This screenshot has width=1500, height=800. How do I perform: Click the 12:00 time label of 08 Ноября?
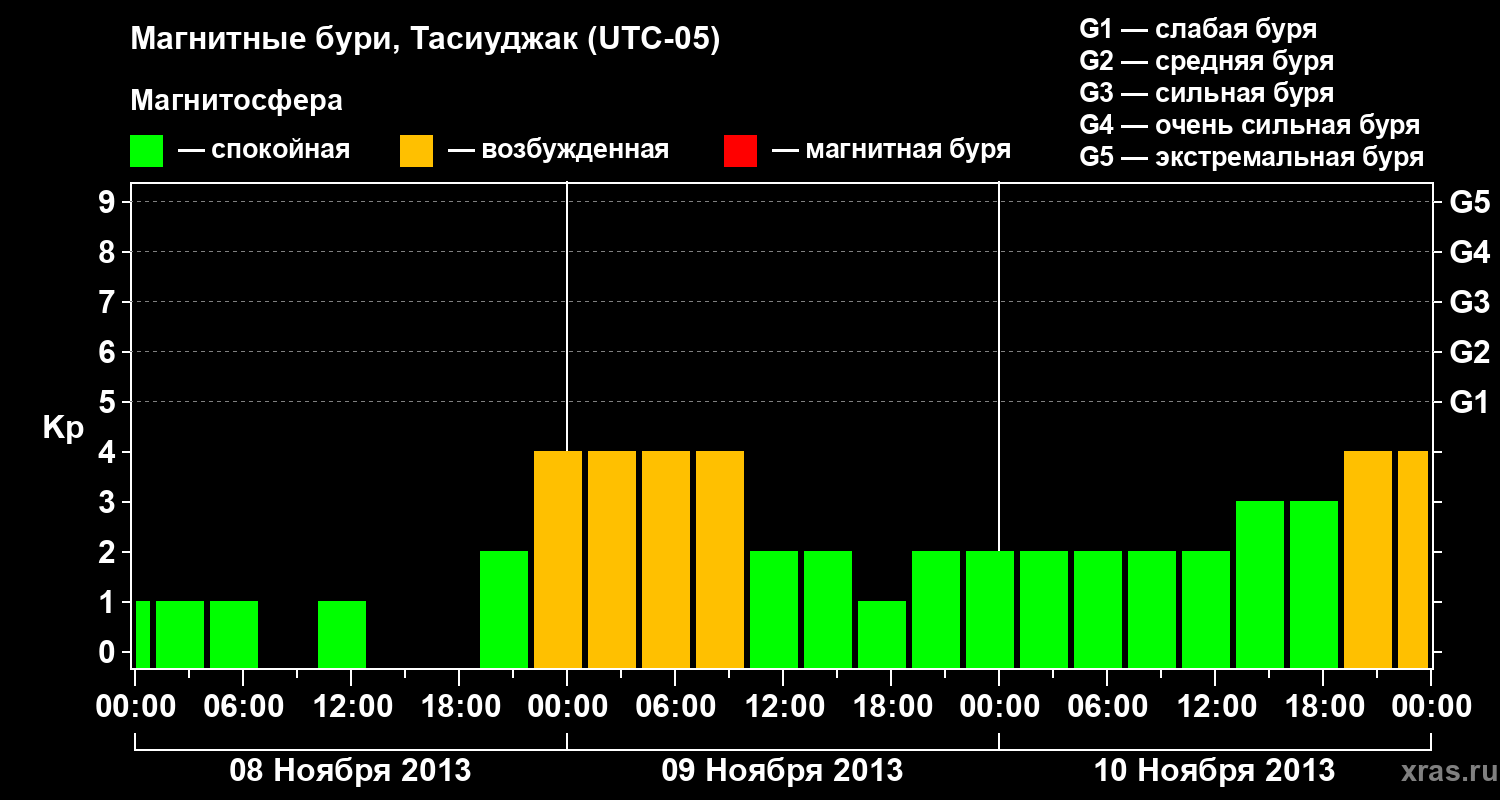(351, 707)
